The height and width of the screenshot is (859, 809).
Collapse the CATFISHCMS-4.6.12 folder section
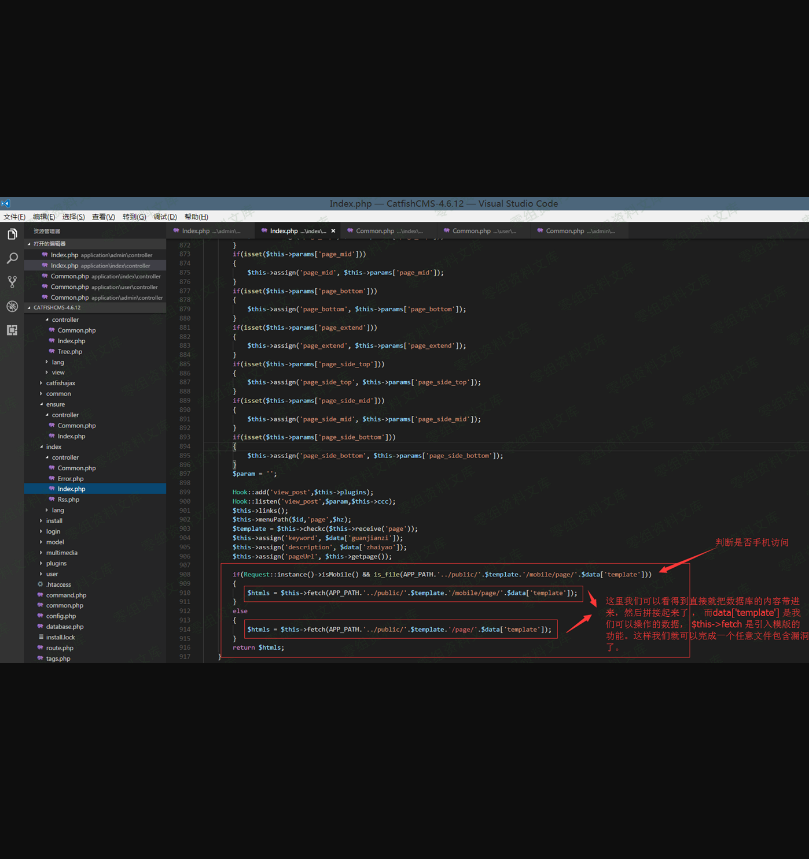coord(56,308)
